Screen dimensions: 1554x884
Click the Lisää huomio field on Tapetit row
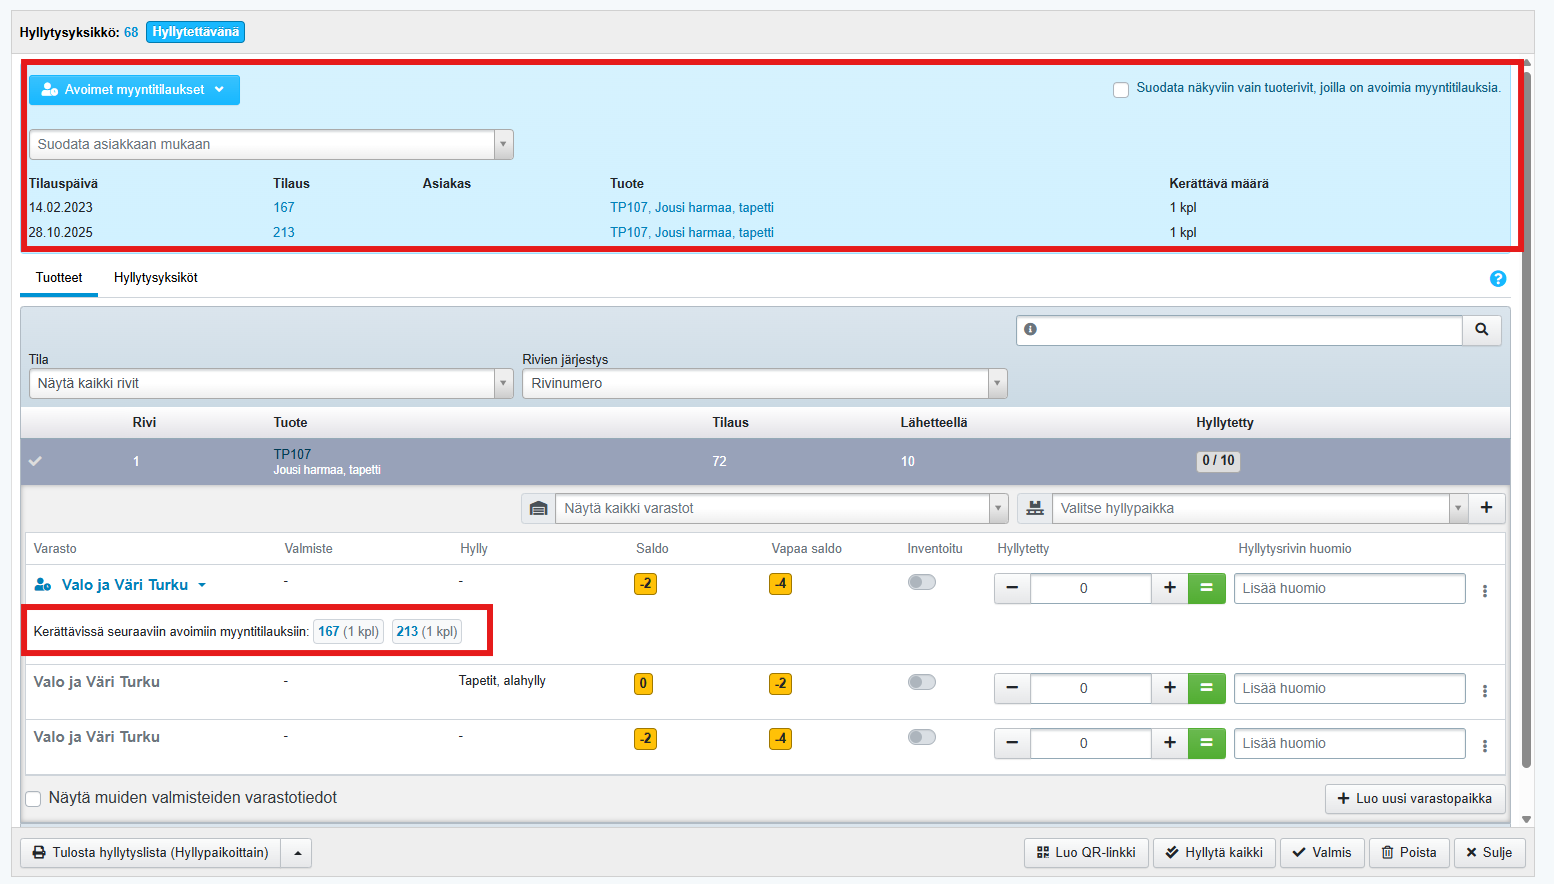[x=1348, y=688]
